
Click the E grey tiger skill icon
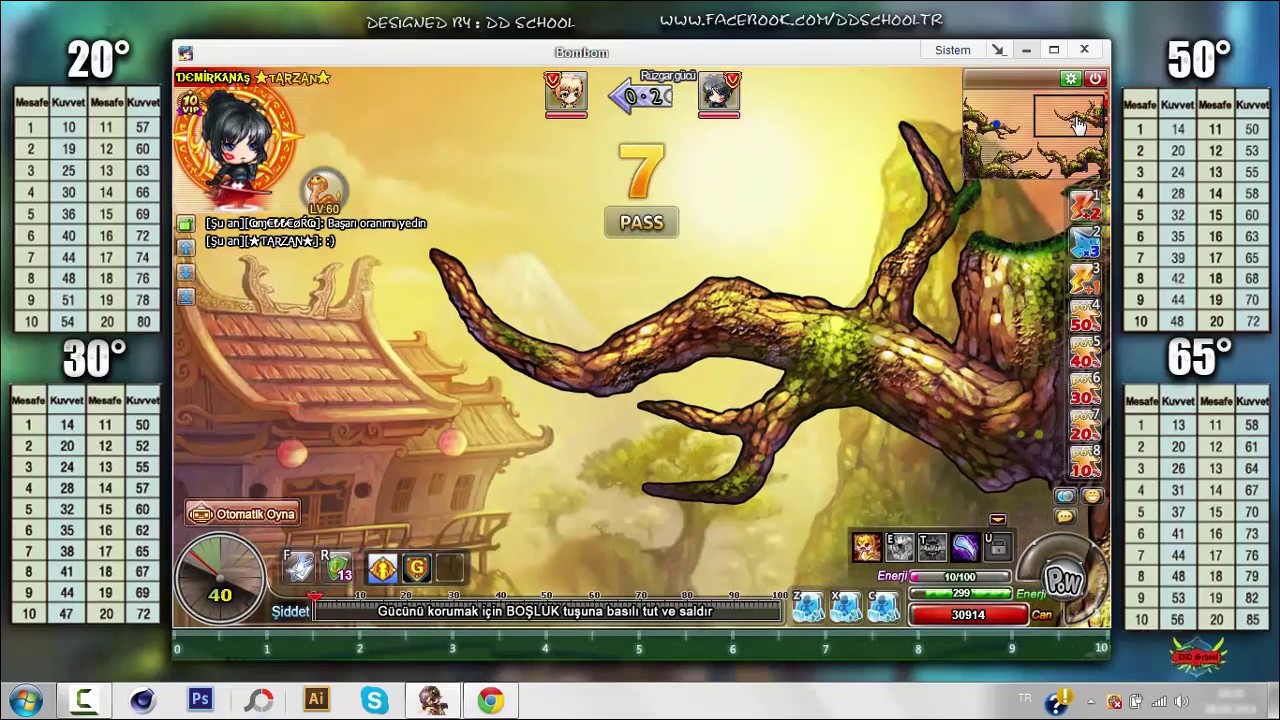click(x=900, y=547)
